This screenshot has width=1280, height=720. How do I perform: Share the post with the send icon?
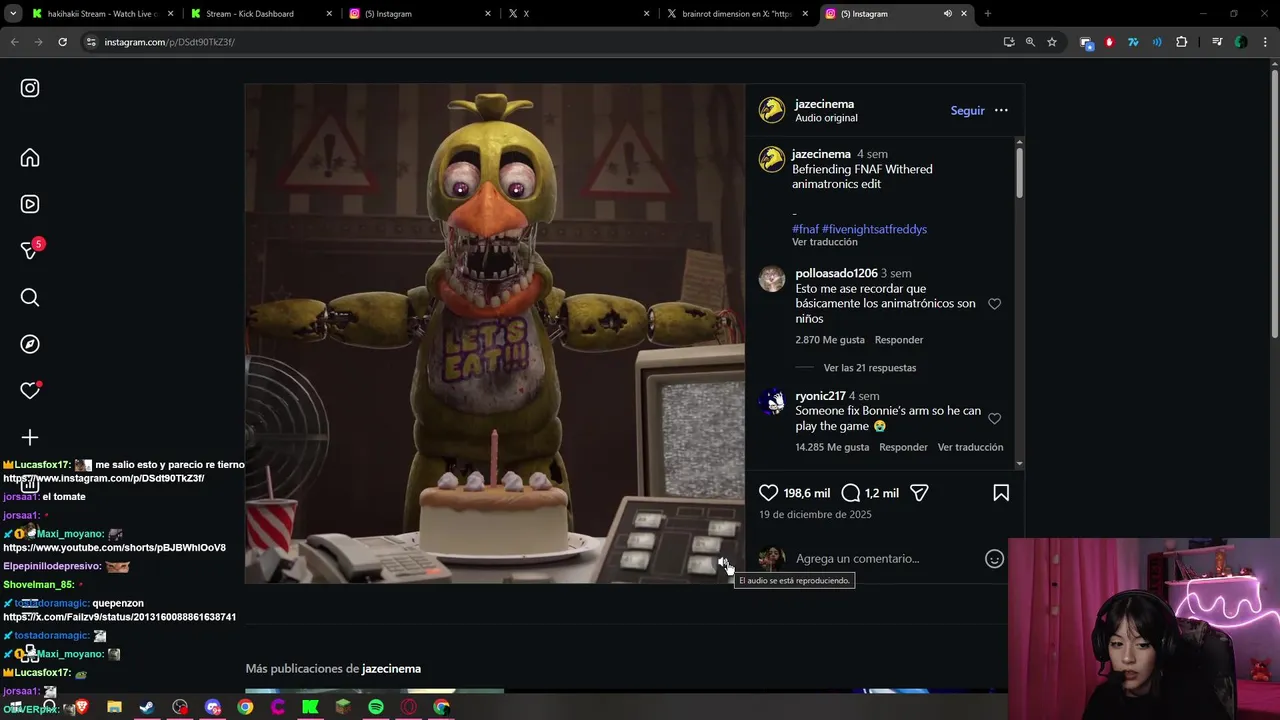(919, 492)
